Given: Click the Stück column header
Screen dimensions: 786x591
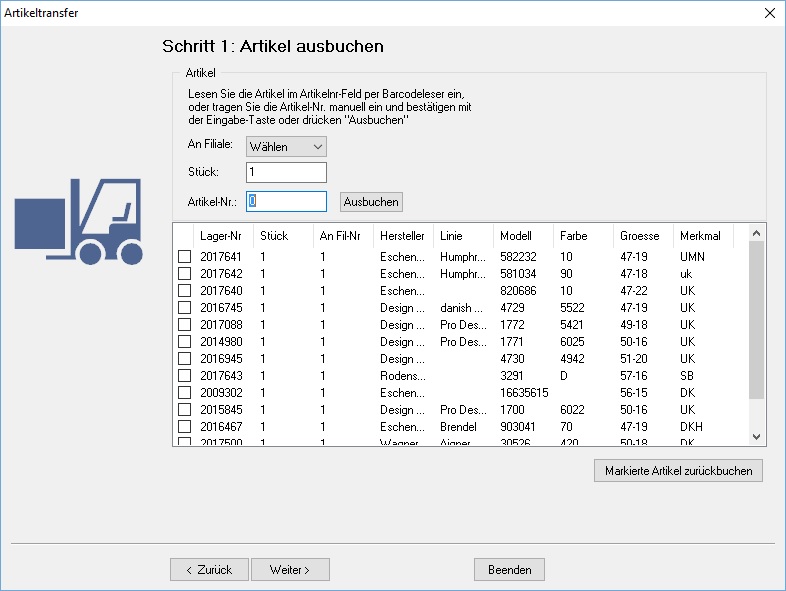Looking at the screenshot, I should [x=283, y=236].
